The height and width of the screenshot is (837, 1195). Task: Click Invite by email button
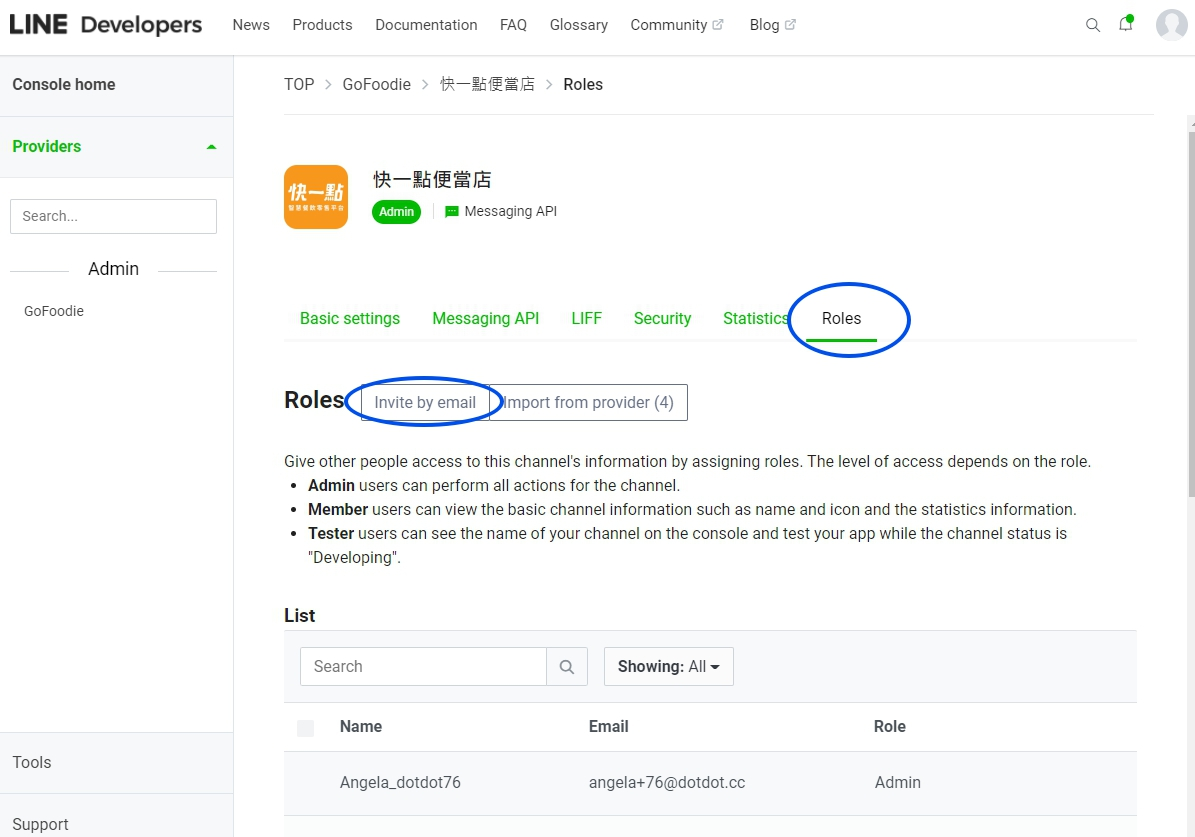tap(424, 402)
